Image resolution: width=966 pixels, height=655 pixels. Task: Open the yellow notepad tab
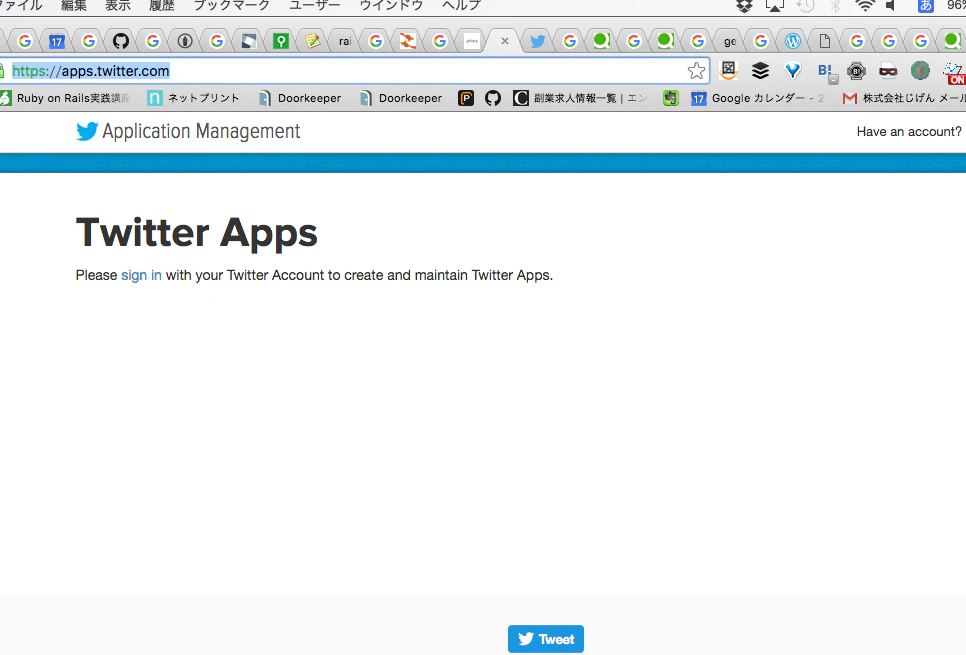click(x=313, y=41)
